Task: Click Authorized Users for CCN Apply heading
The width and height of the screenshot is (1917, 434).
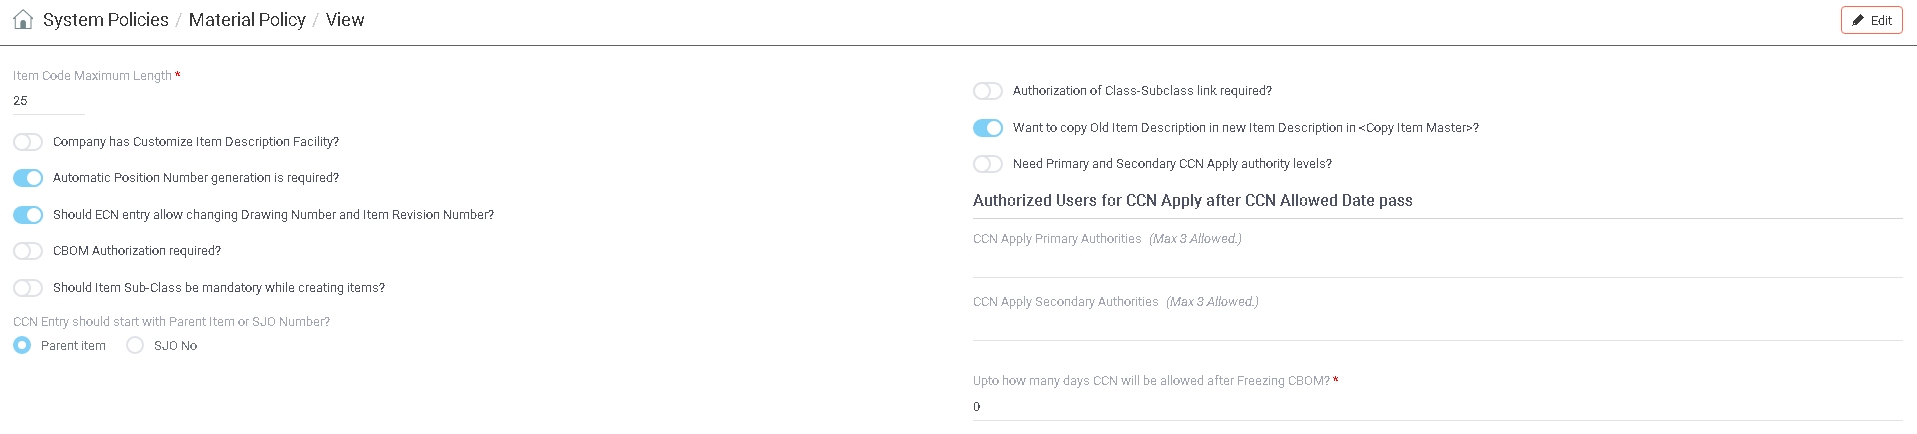Action: (x=1192, y=201)
